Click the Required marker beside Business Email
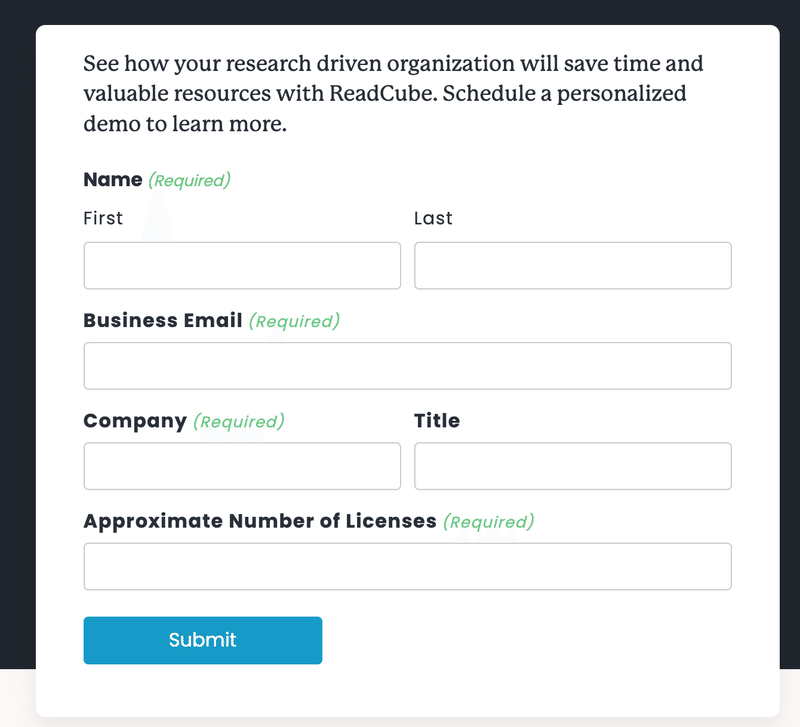 [x=294, y=322]
